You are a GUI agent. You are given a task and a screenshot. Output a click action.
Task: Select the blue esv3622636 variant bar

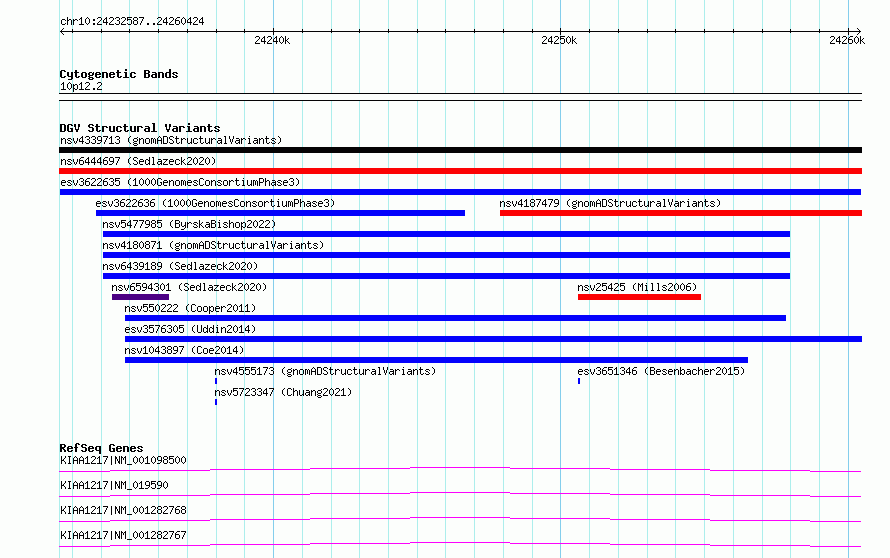coord(280,213)
